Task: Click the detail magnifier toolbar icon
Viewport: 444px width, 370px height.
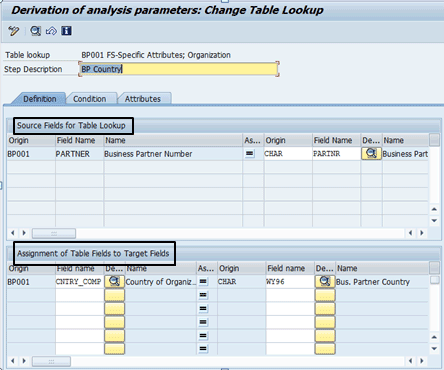Action: [x=35, y=31]
